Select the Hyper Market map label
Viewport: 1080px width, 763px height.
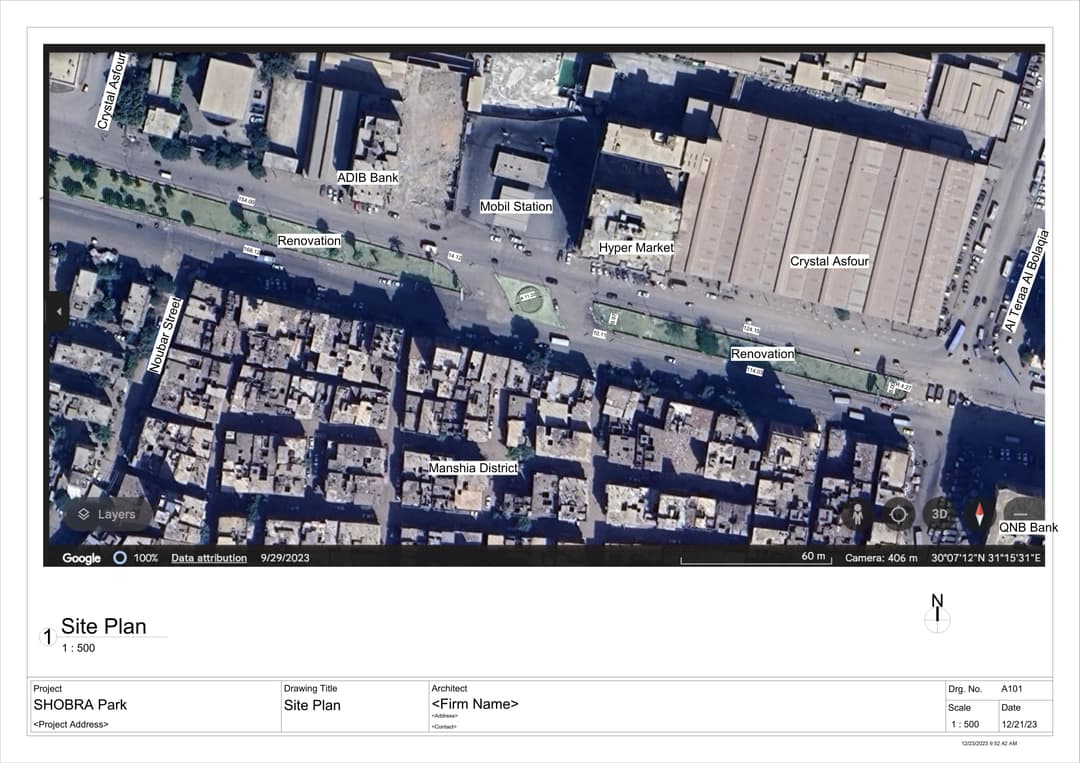point(636,247)
